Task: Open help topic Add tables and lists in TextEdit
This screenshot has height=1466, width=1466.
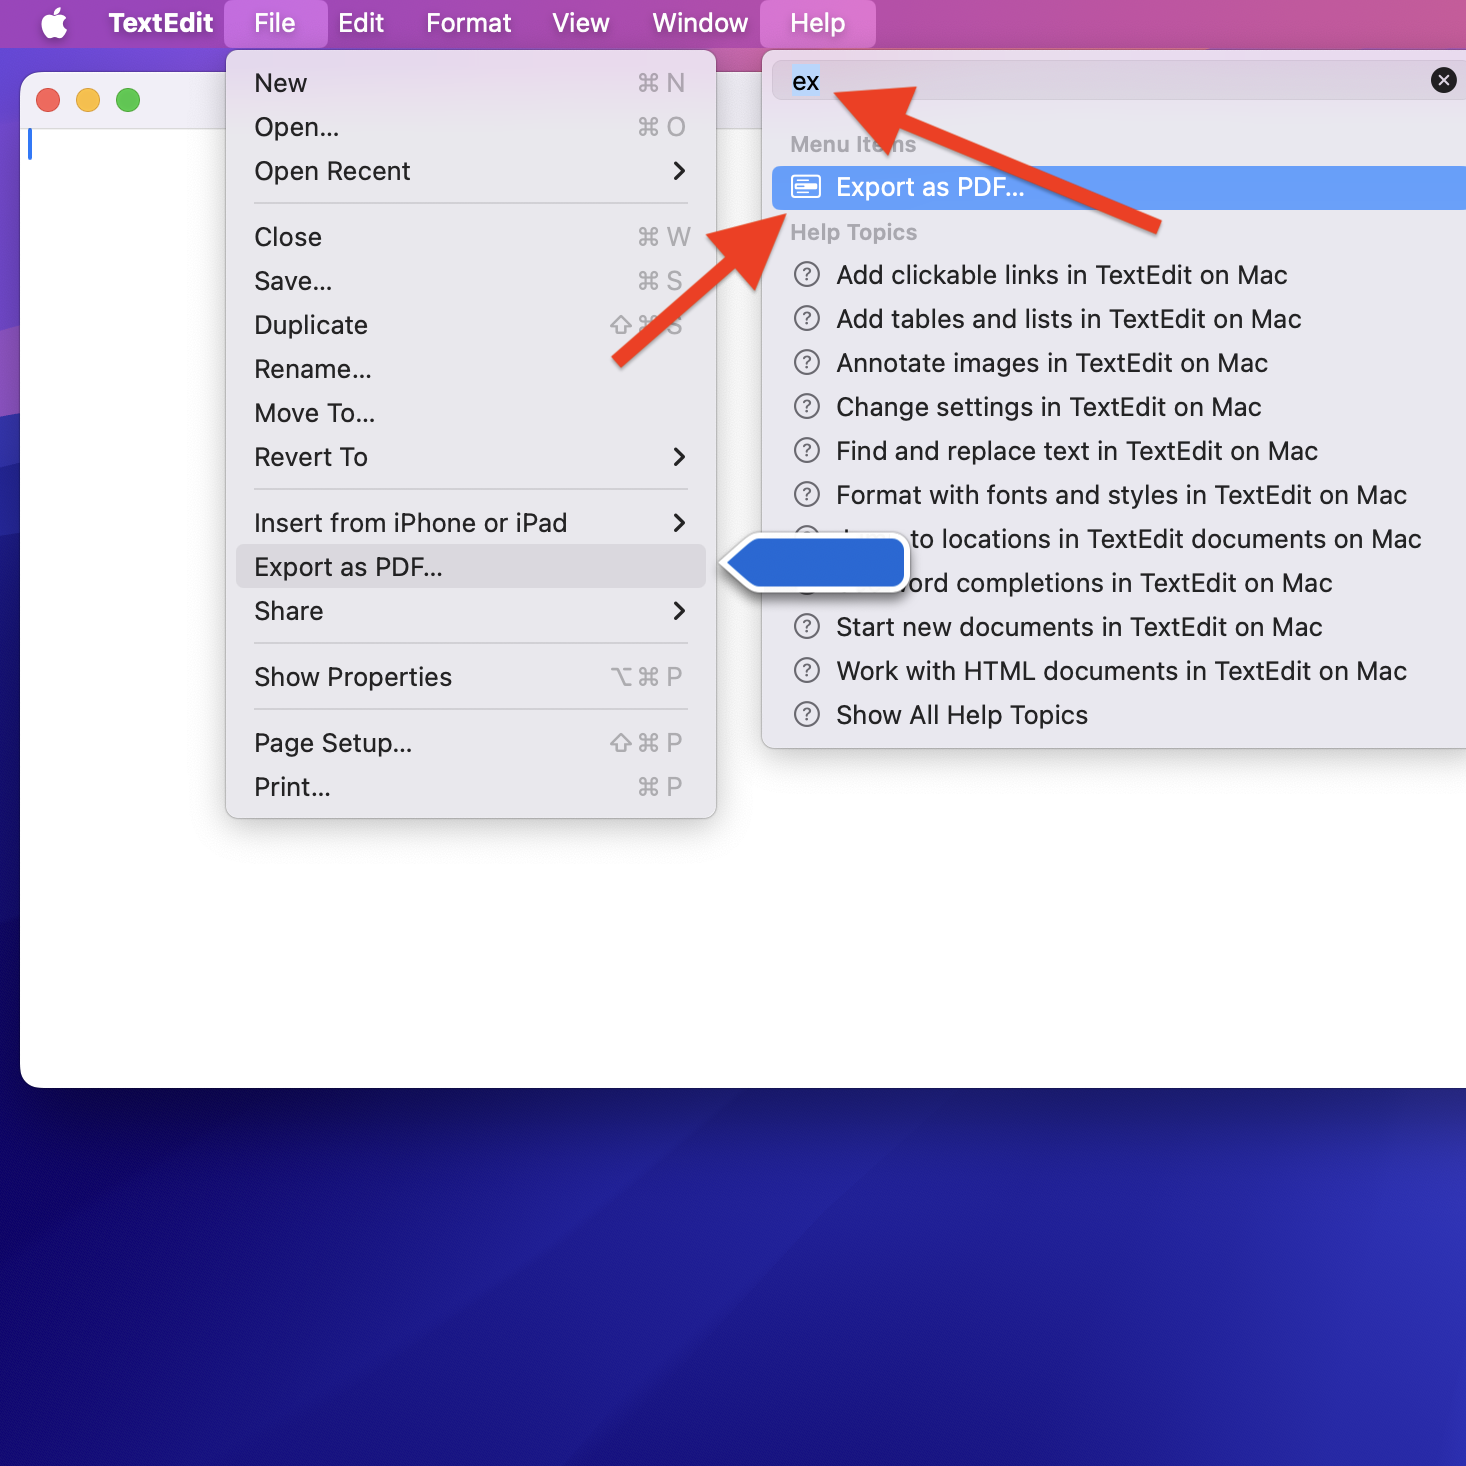Action: pos(1118,318)
